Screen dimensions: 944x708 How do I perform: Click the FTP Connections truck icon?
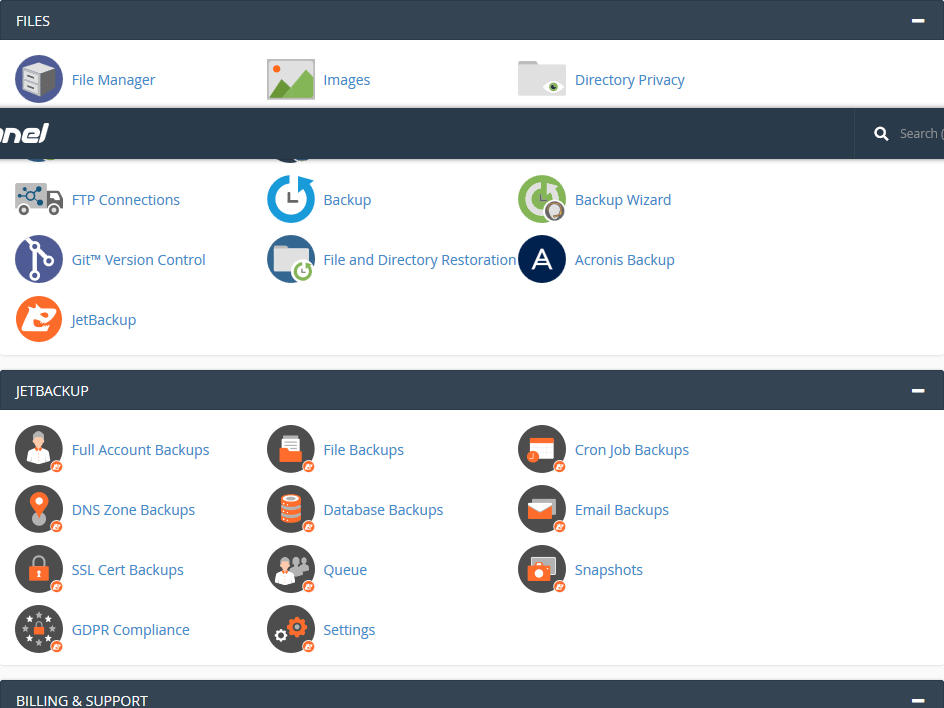(x=39, y=199)
